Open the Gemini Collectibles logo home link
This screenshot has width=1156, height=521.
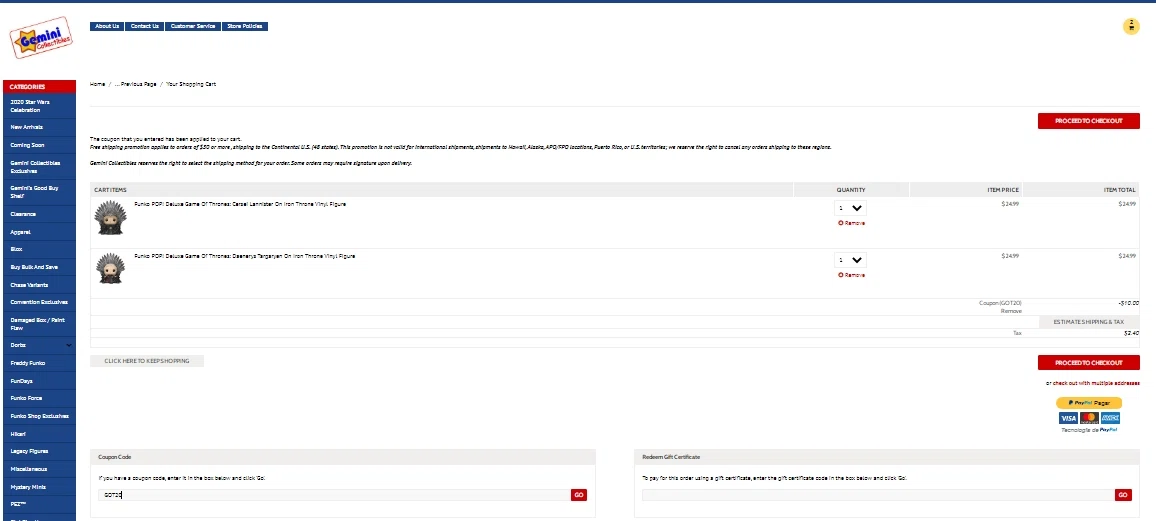click(x=41, y=38)
